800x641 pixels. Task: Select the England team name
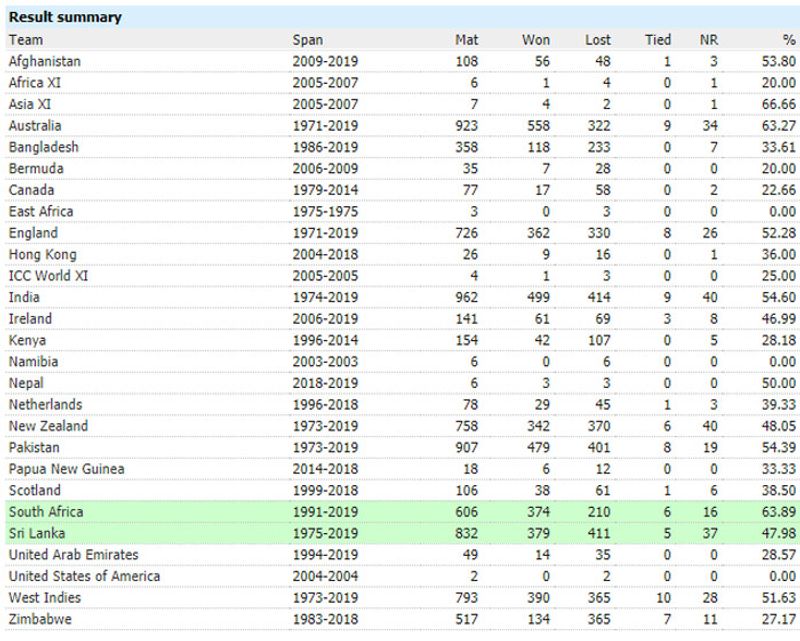[32, 233]
